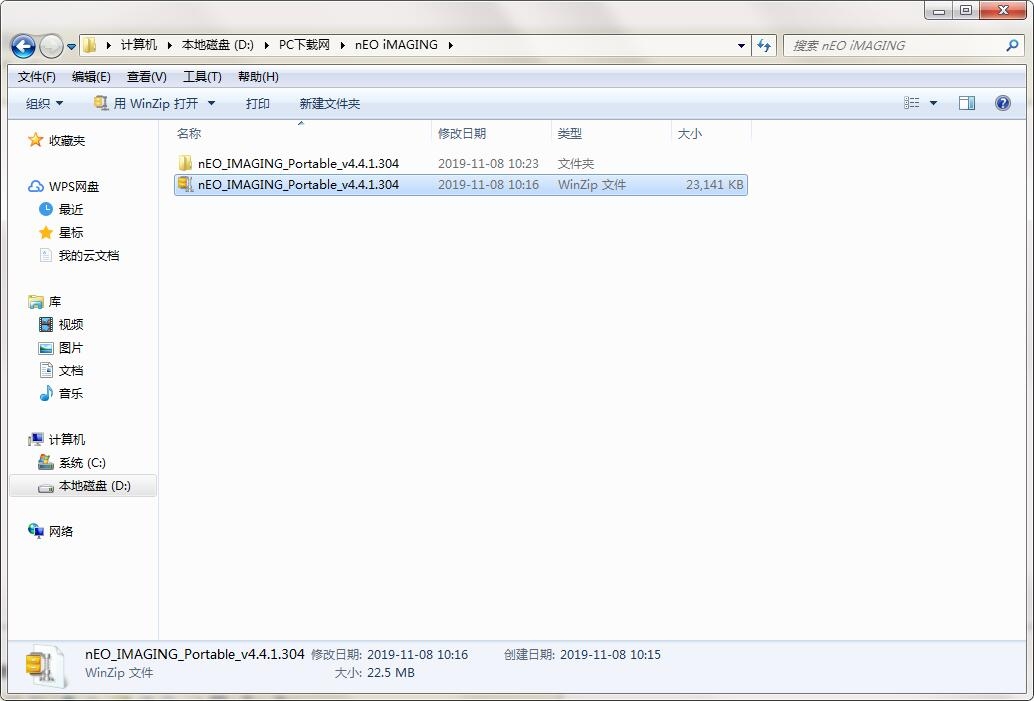Viewport: 1034px width, 701px height.
Task: Click the 打印 toolbar button
Action: [x=257, y=104]
